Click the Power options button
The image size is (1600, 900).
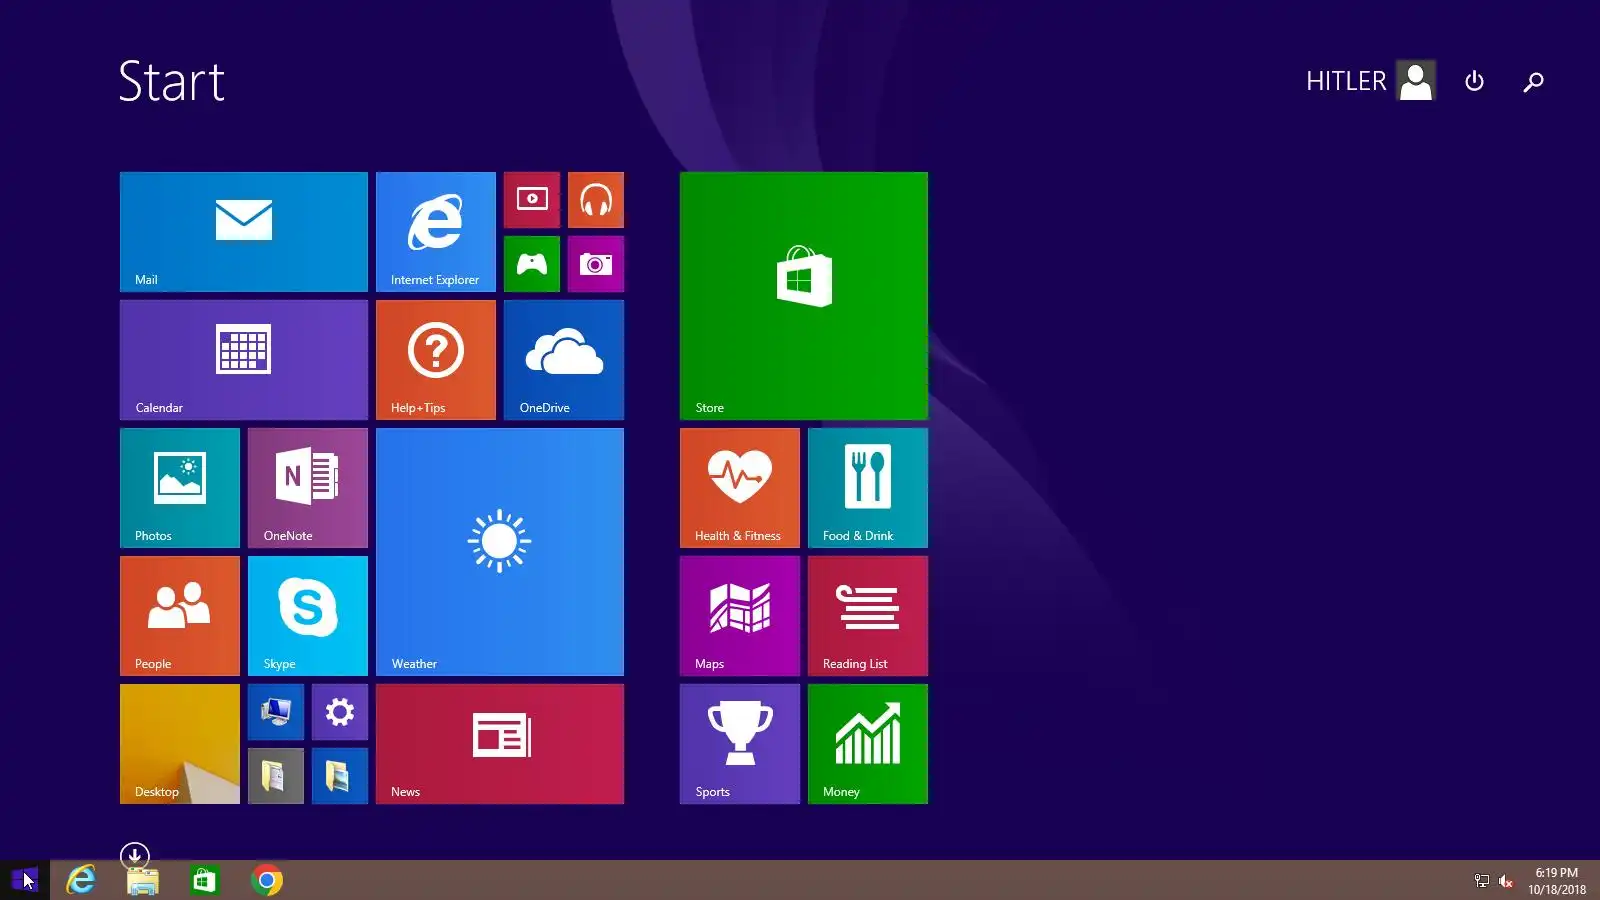(x=1474, y=81)
